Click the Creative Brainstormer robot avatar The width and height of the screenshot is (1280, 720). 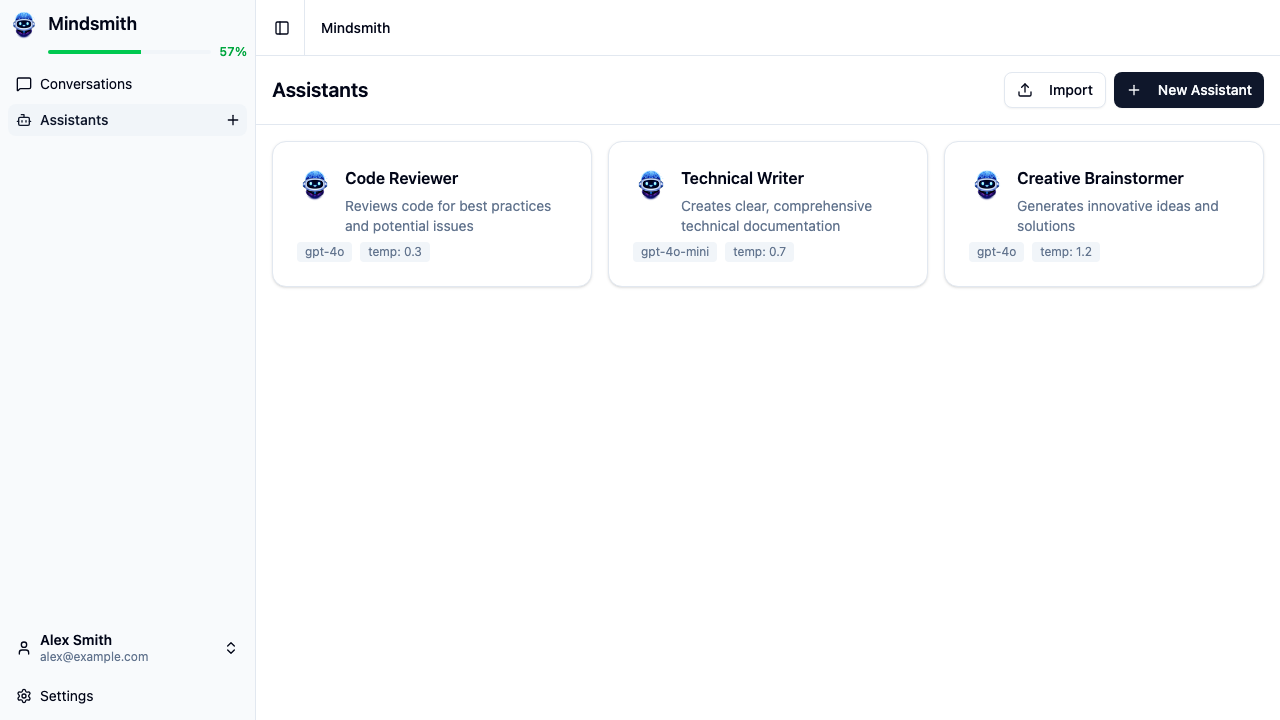(x=987, y=184)
